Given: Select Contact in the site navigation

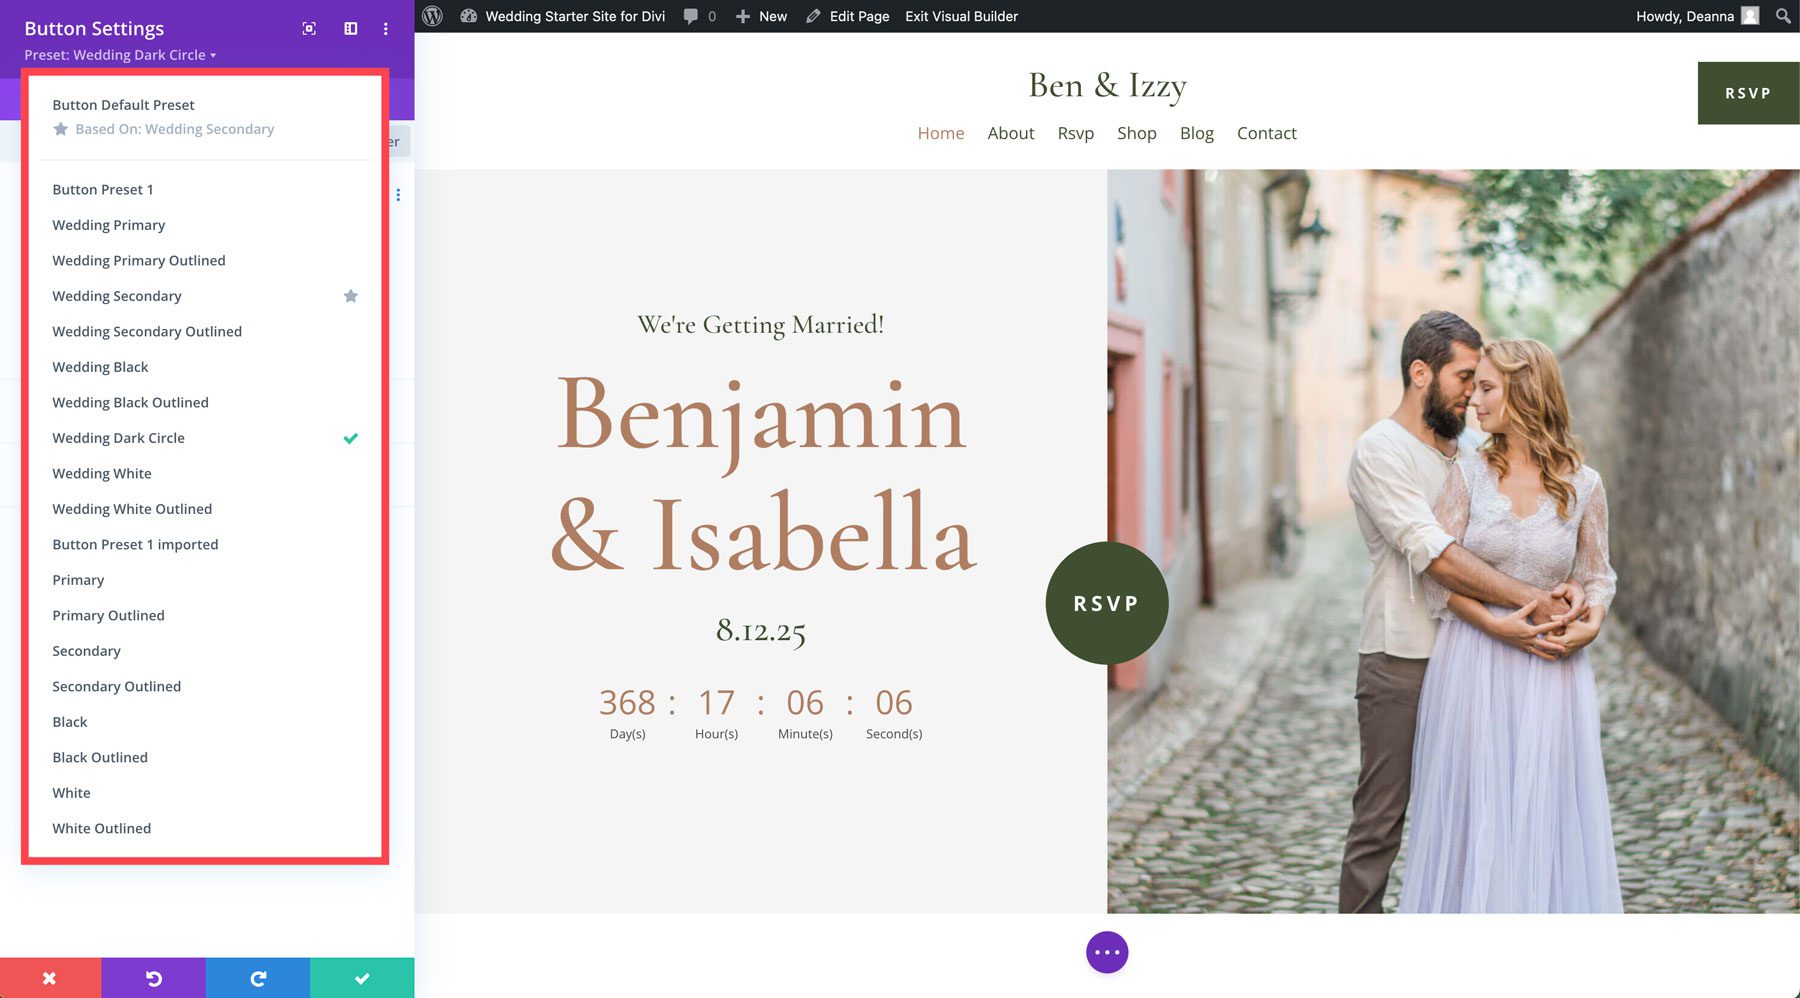Looking at the screenshot, I should coord(1266,133).
